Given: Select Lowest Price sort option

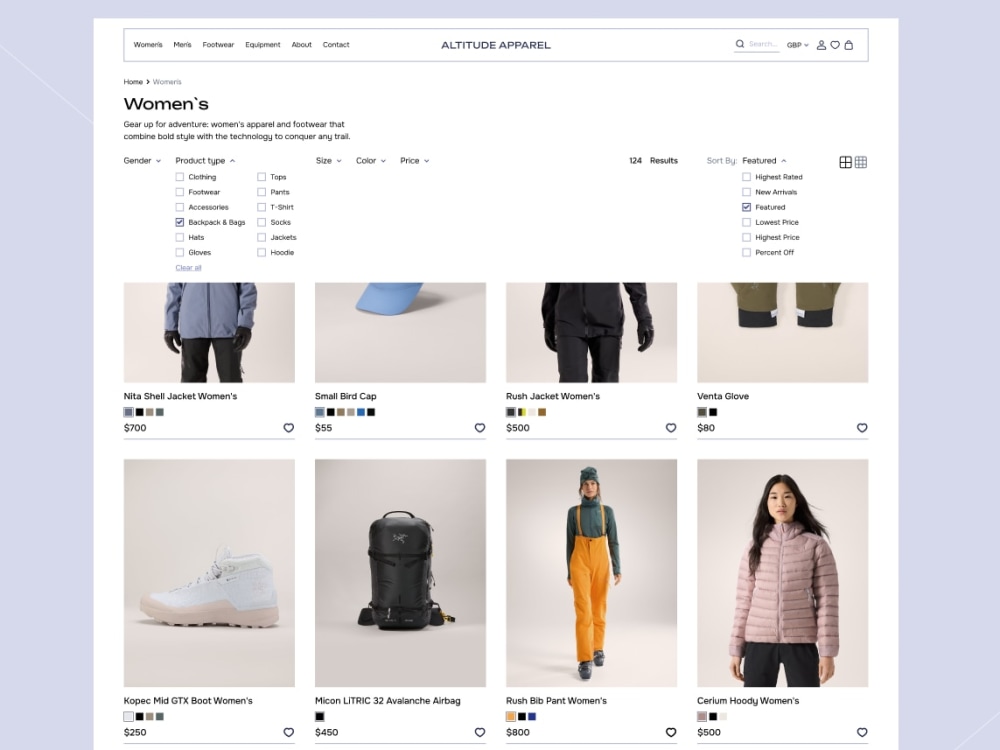Looking at the screenshot, I should click(x=747, y=222).
